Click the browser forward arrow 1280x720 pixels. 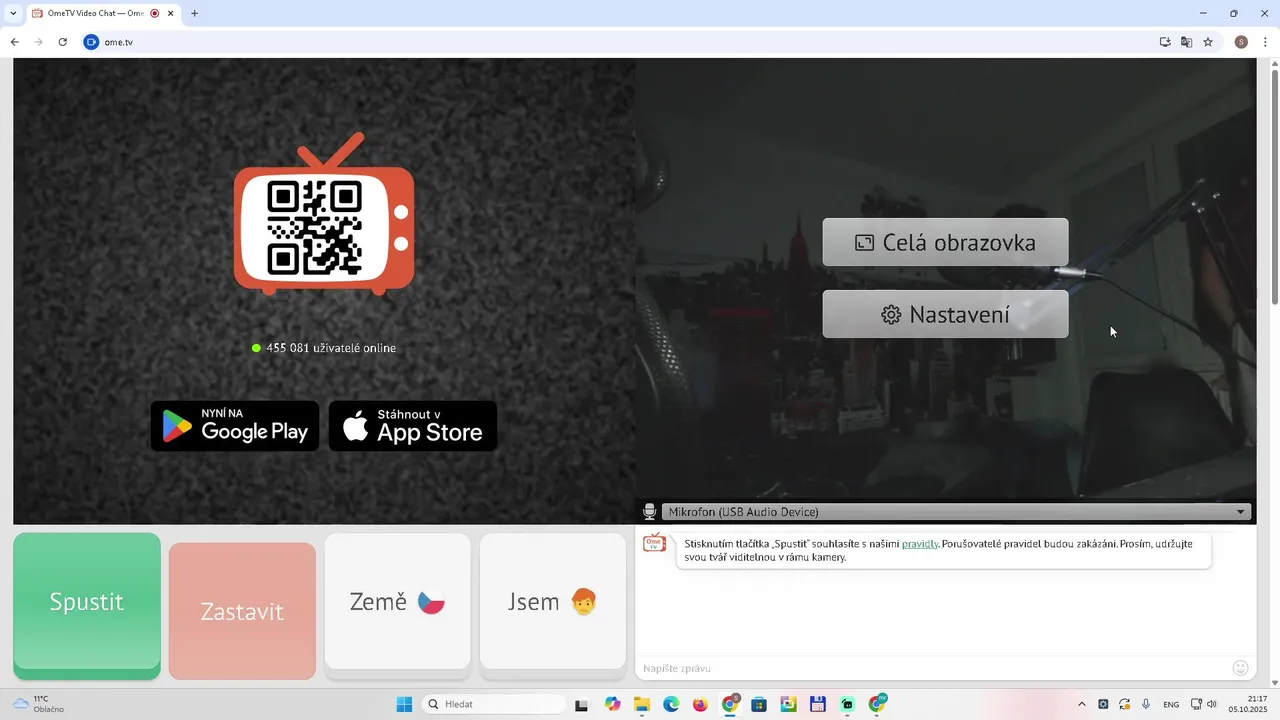[x=38, y=42]
